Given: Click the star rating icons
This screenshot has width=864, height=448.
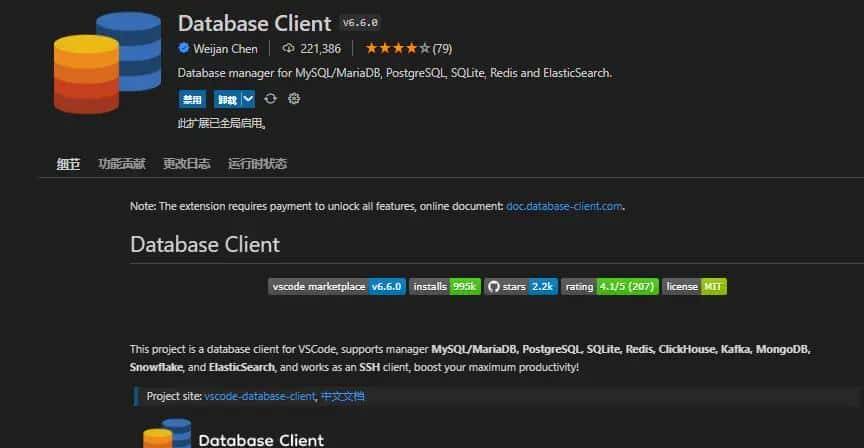Looking at the screenshot, I should pos(397,49).
